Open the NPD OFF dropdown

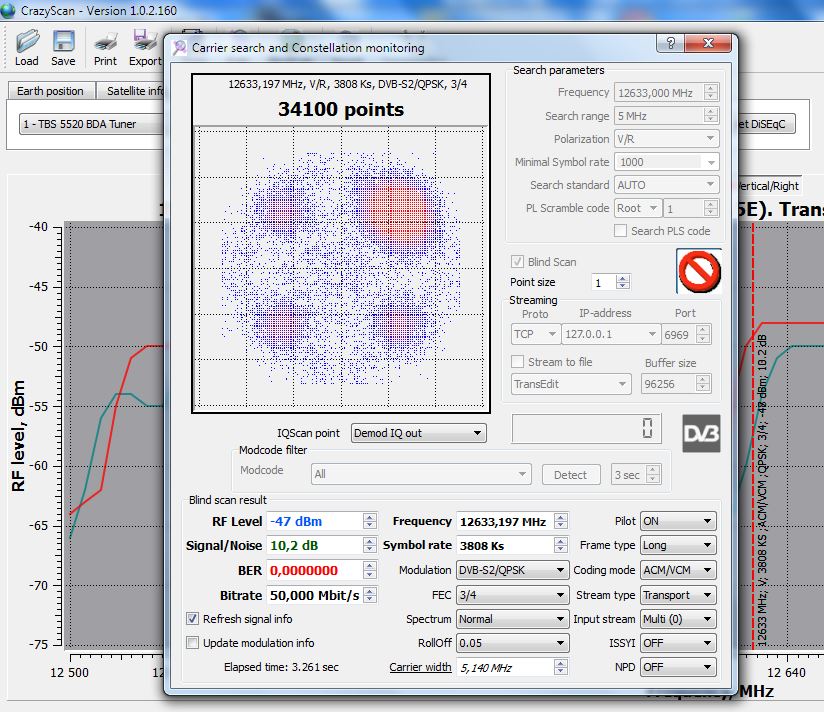pos(678,667)
